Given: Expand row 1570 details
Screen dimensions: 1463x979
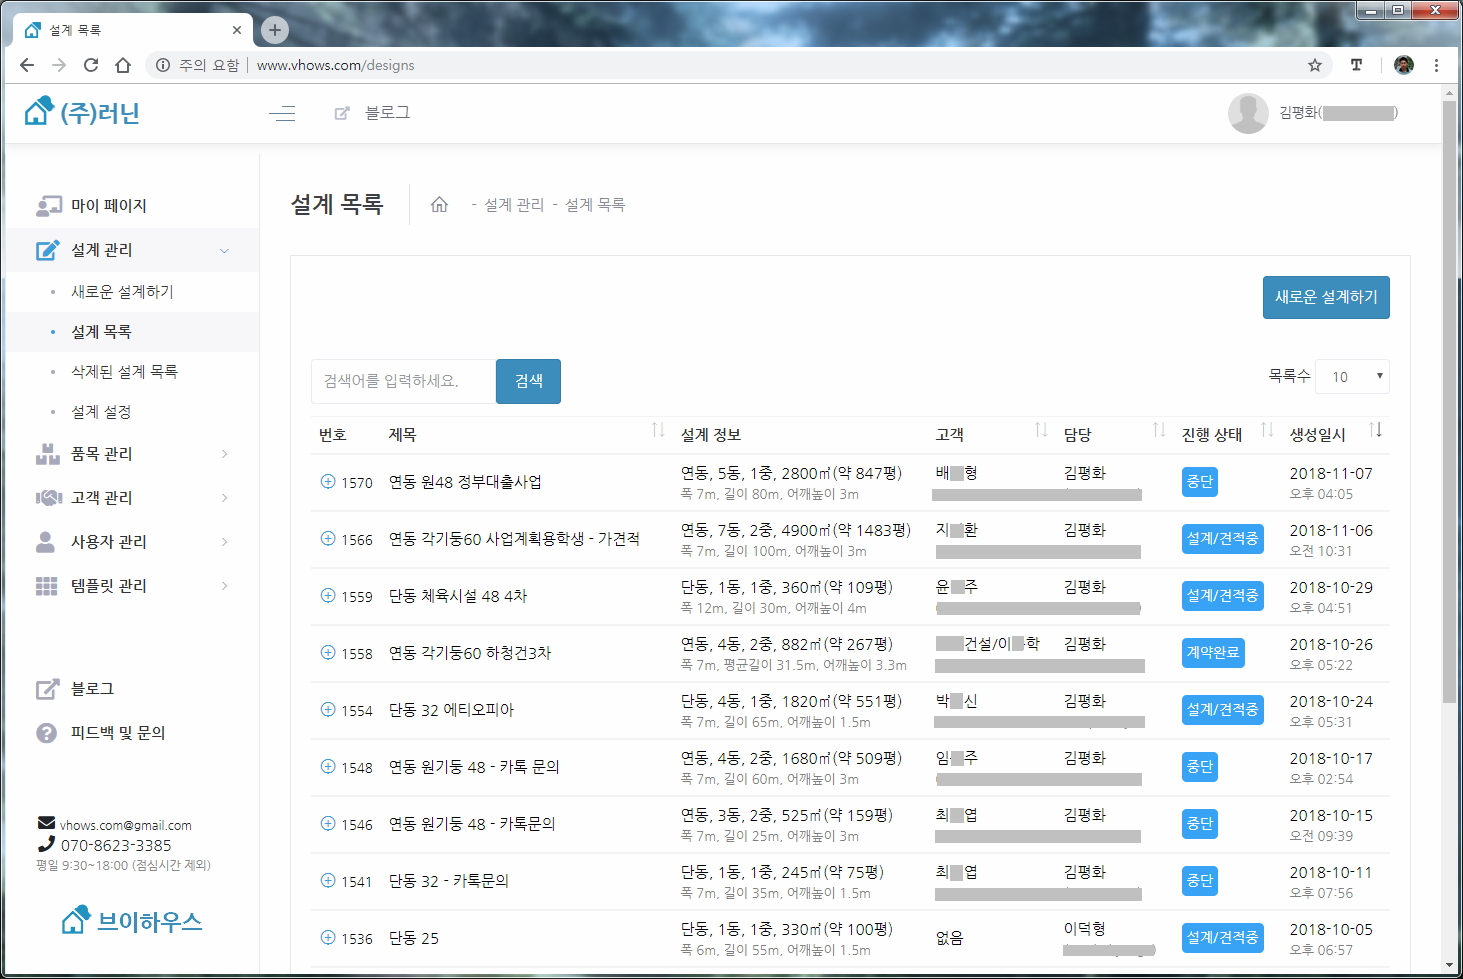Looking at the screenshot, I should [328, 482].
